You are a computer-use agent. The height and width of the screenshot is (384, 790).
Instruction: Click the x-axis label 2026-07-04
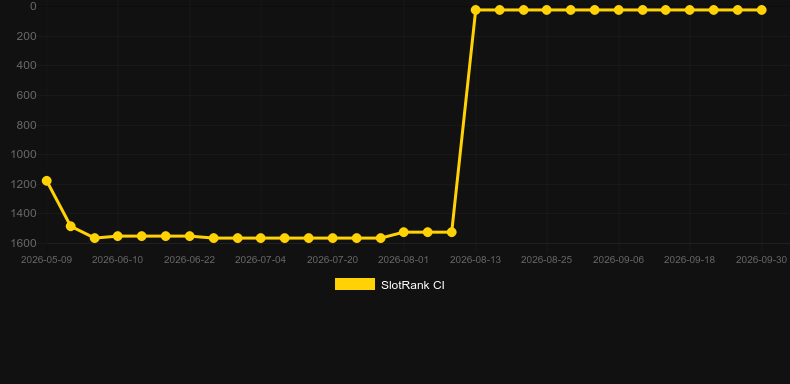260,260
